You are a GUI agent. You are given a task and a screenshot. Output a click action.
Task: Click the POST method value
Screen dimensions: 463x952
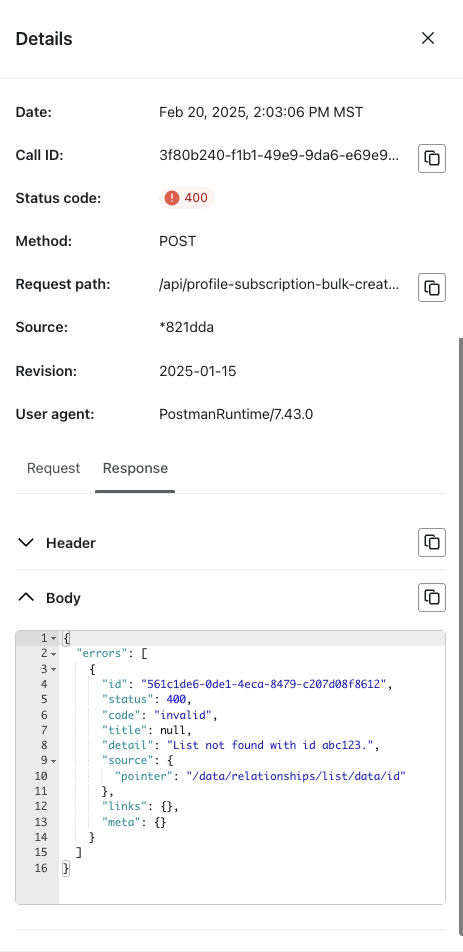tap(177, 241)
